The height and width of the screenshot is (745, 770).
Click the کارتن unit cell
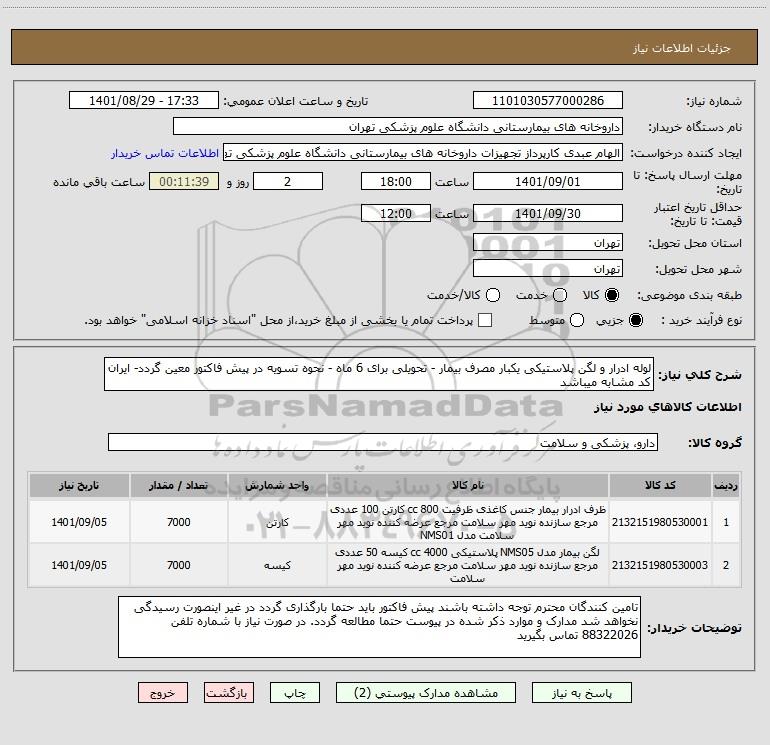click(x=277, y=523)
